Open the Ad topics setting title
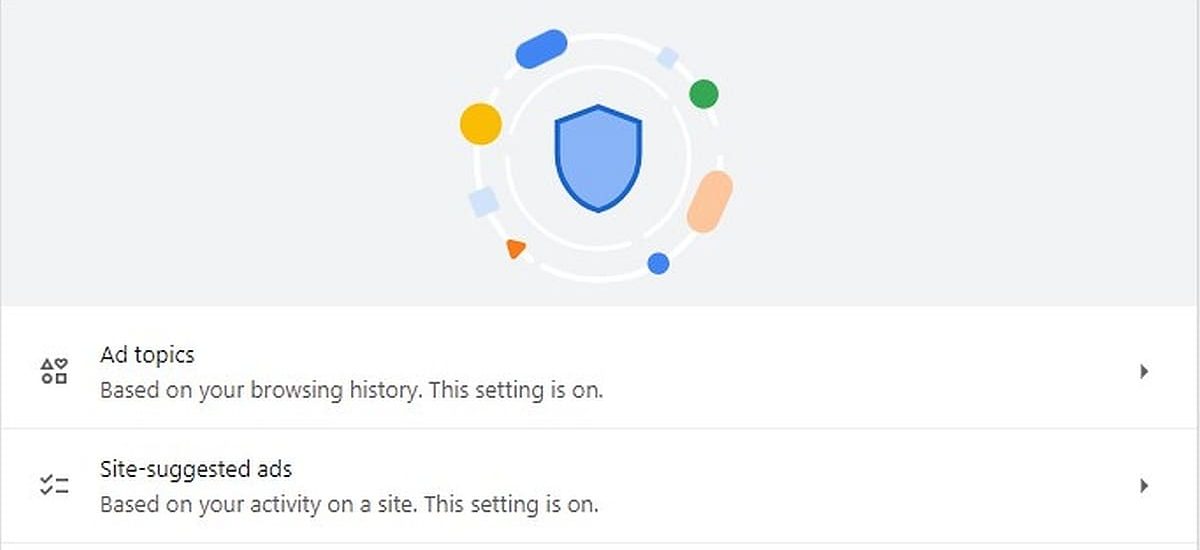Viewport: 1200px width, 550px height. click(x=147, y=355)
